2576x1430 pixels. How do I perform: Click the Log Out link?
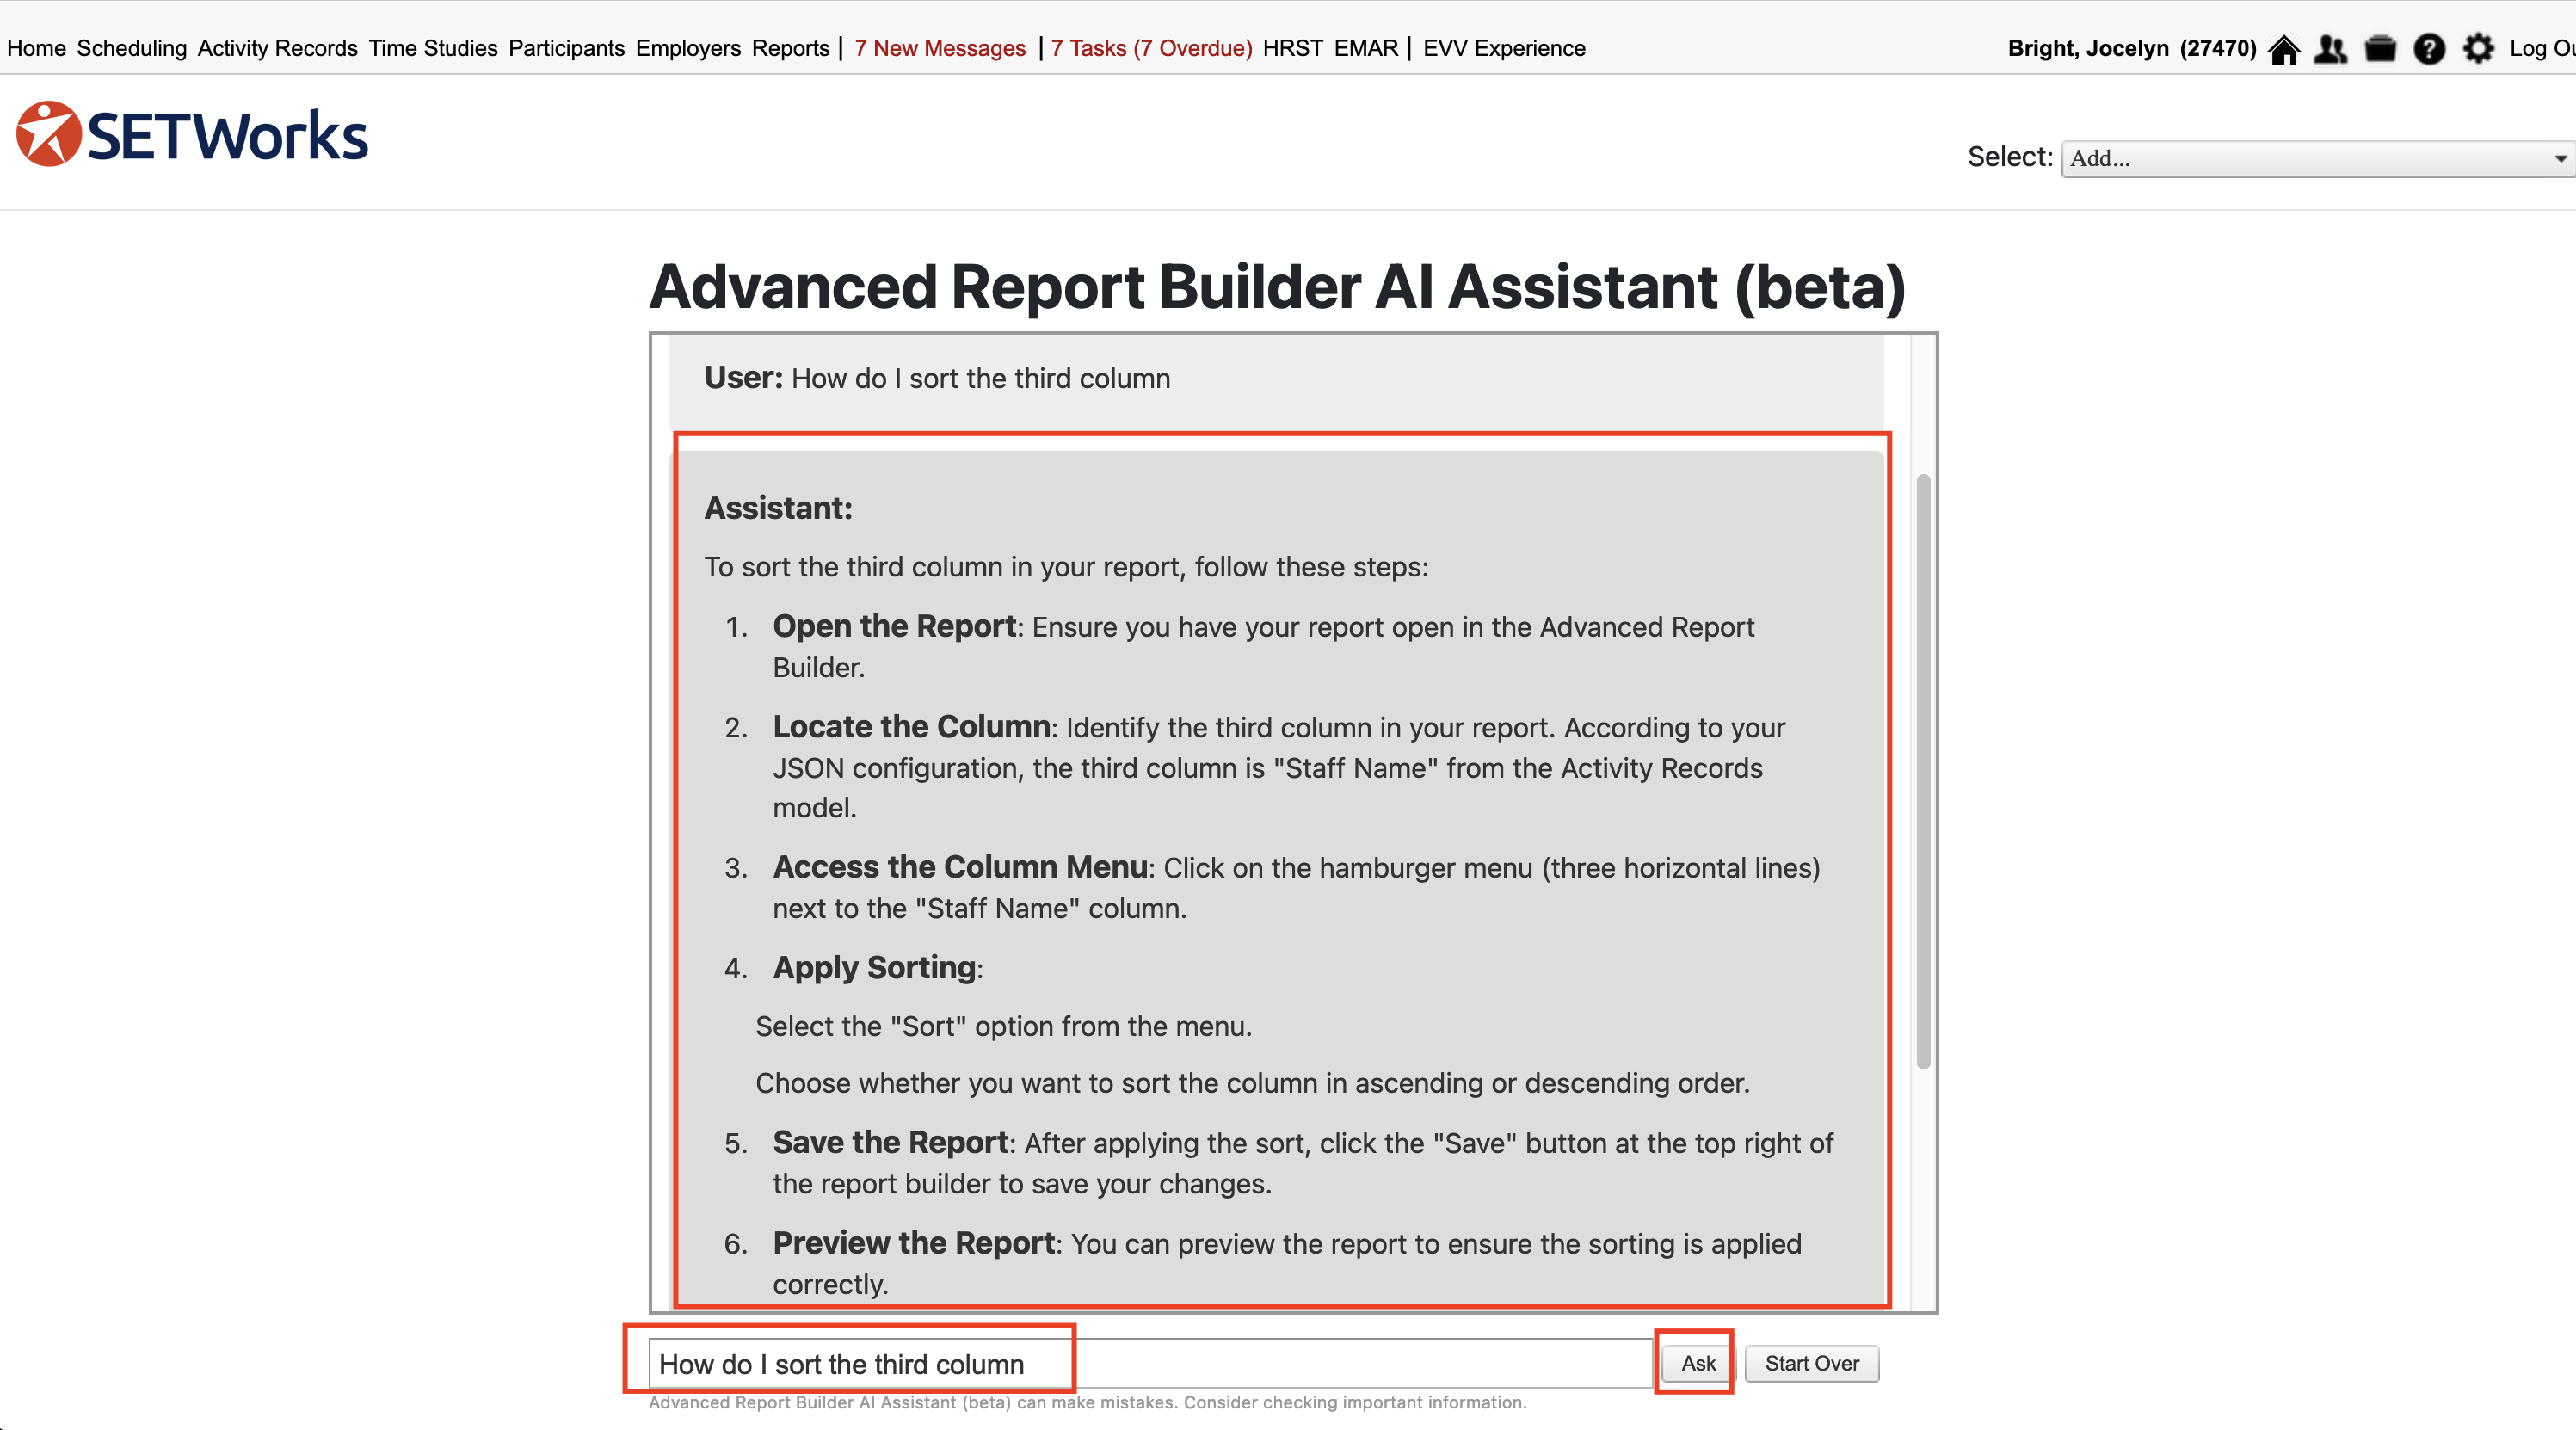point(2542,48)
